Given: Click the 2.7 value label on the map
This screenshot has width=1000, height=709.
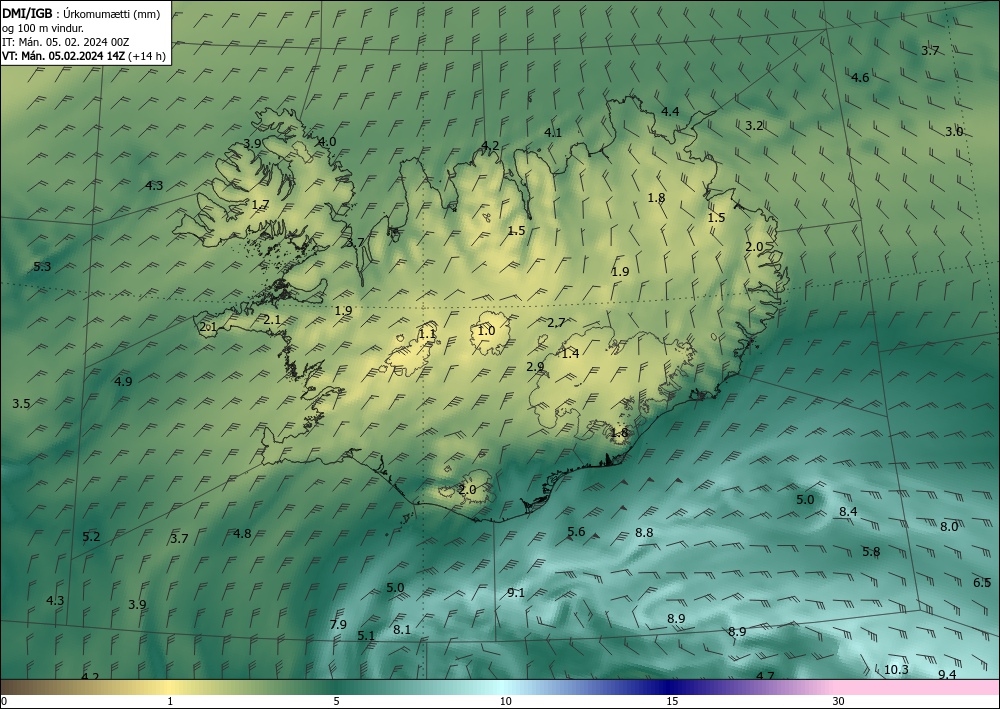Looking at the screenshot, I should (556, 323).
